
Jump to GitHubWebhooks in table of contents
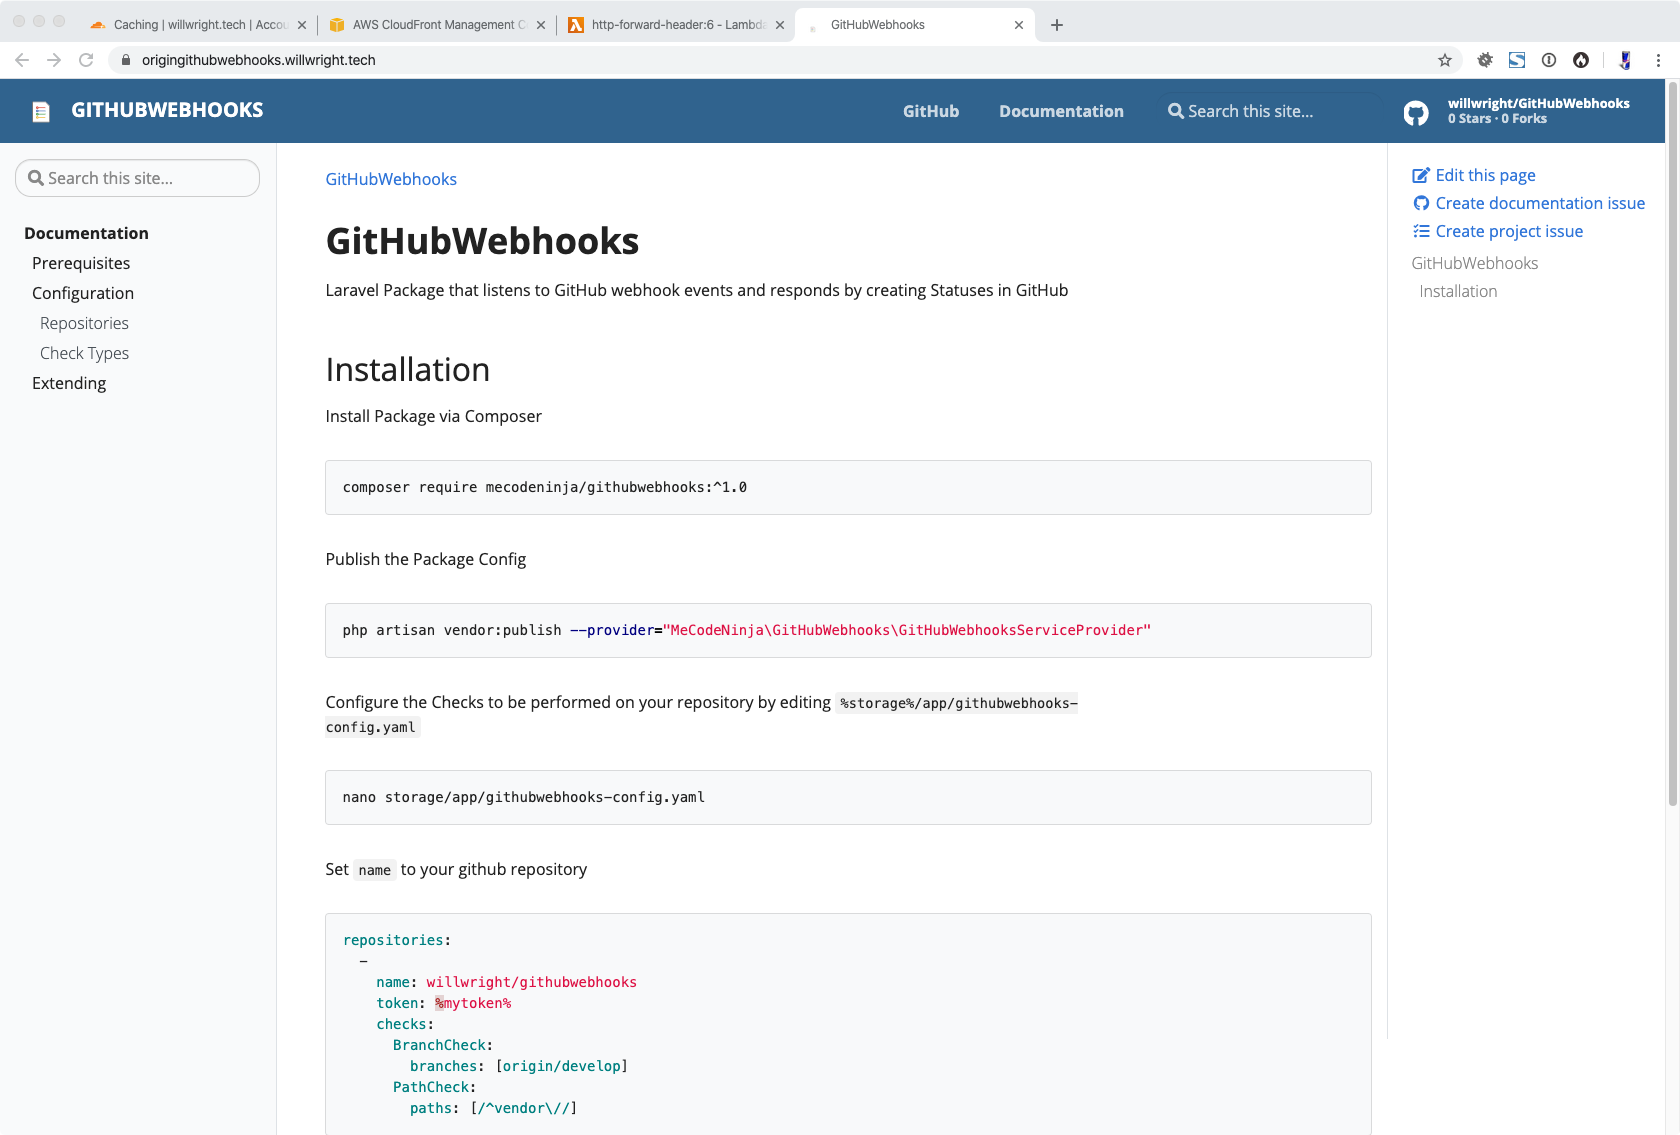pyautogui.click(x=1474, y=263)
